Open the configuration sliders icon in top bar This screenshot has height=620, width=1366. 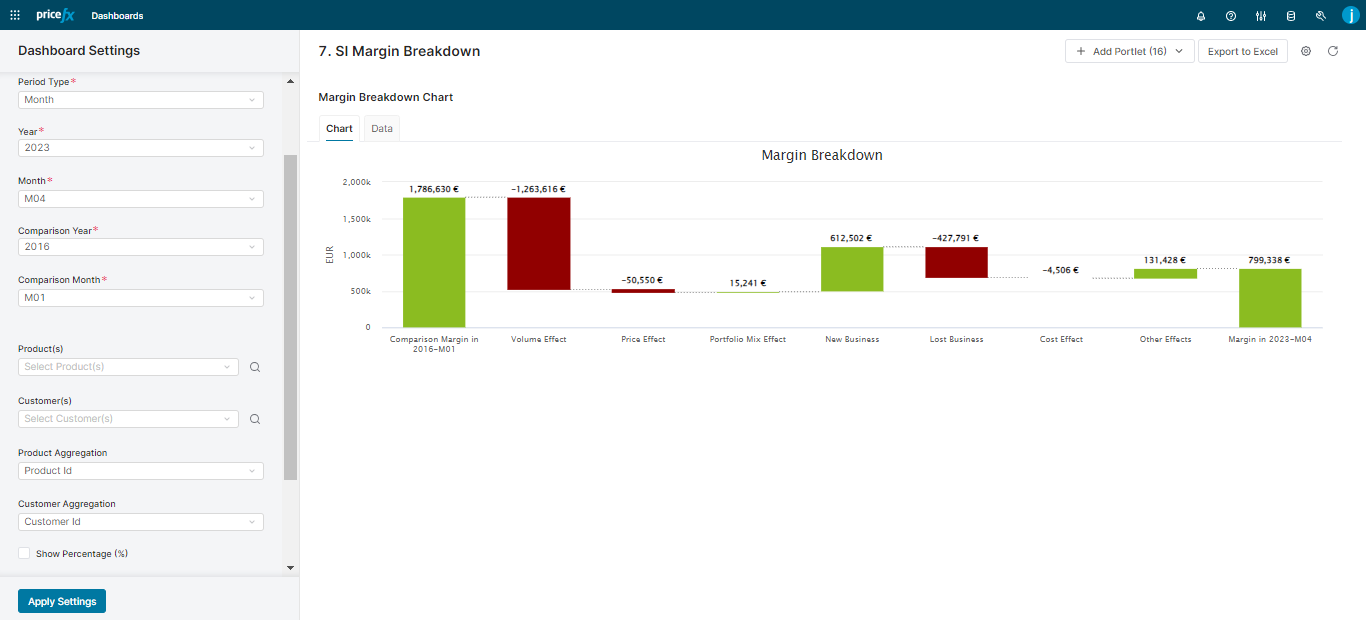point(1261,15)
